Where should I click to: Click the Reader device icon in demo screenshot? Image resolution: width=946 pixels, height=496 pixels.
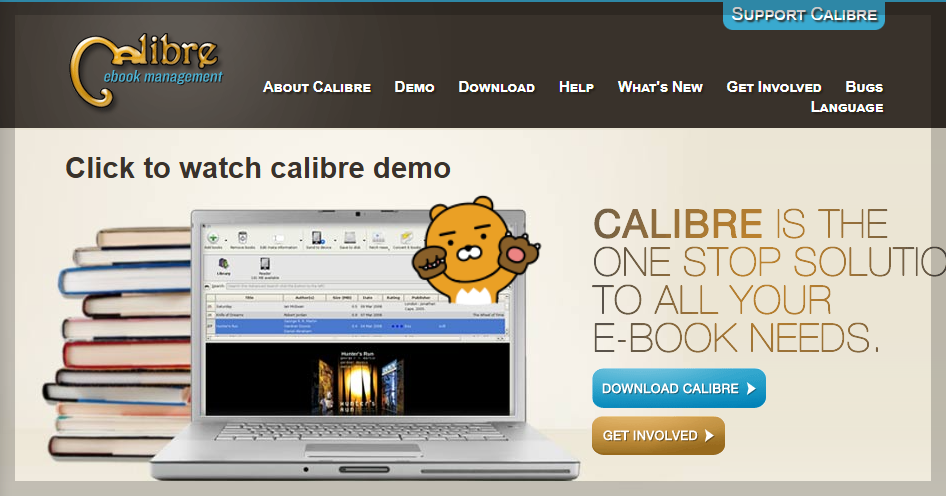264,266
